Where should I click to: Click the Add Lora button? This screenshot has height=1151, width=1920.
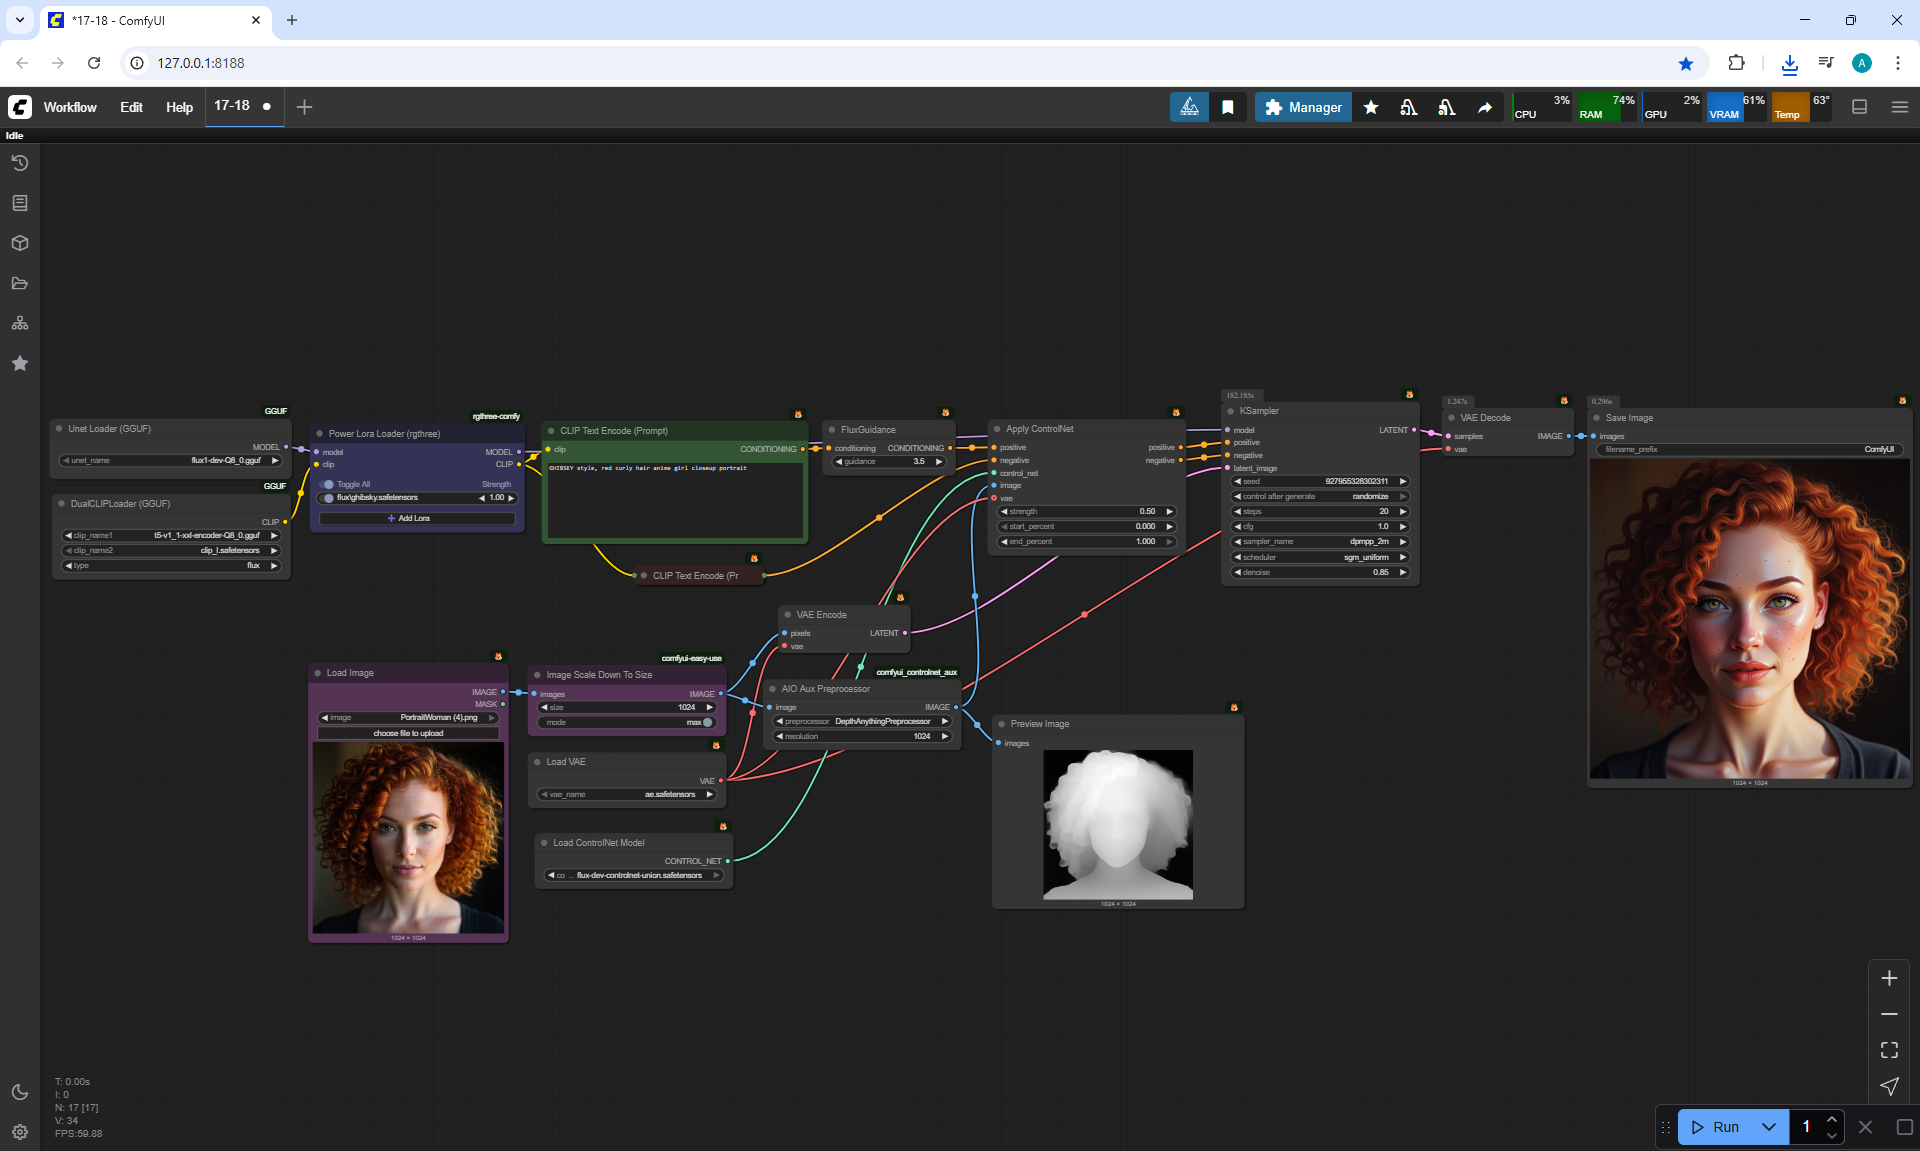point(416,518)
